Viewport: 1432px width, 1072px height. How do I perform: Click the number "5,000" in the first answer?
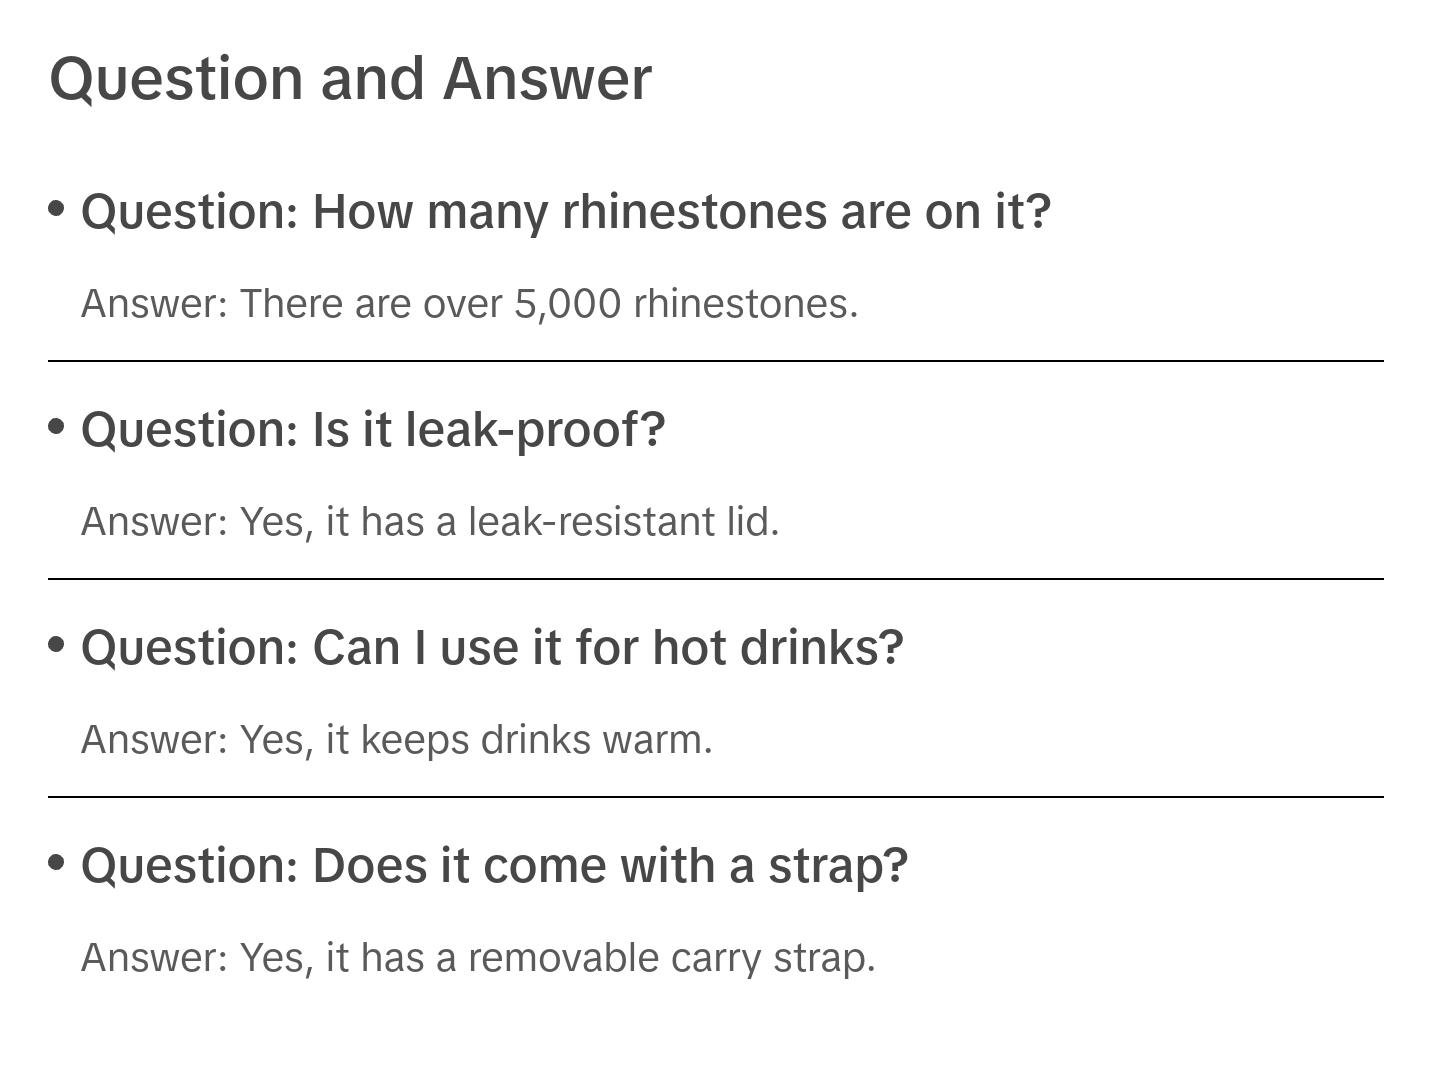[x=567, y=304]
